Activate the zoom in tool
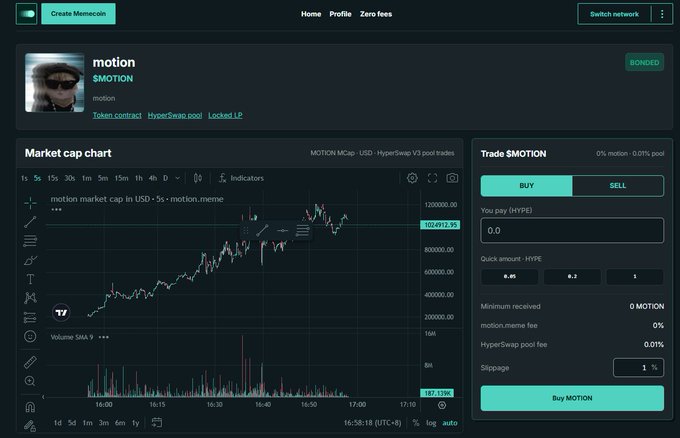The height and width of the screenshot is (438, 680). pyautogui.click(x=30, y=381)
